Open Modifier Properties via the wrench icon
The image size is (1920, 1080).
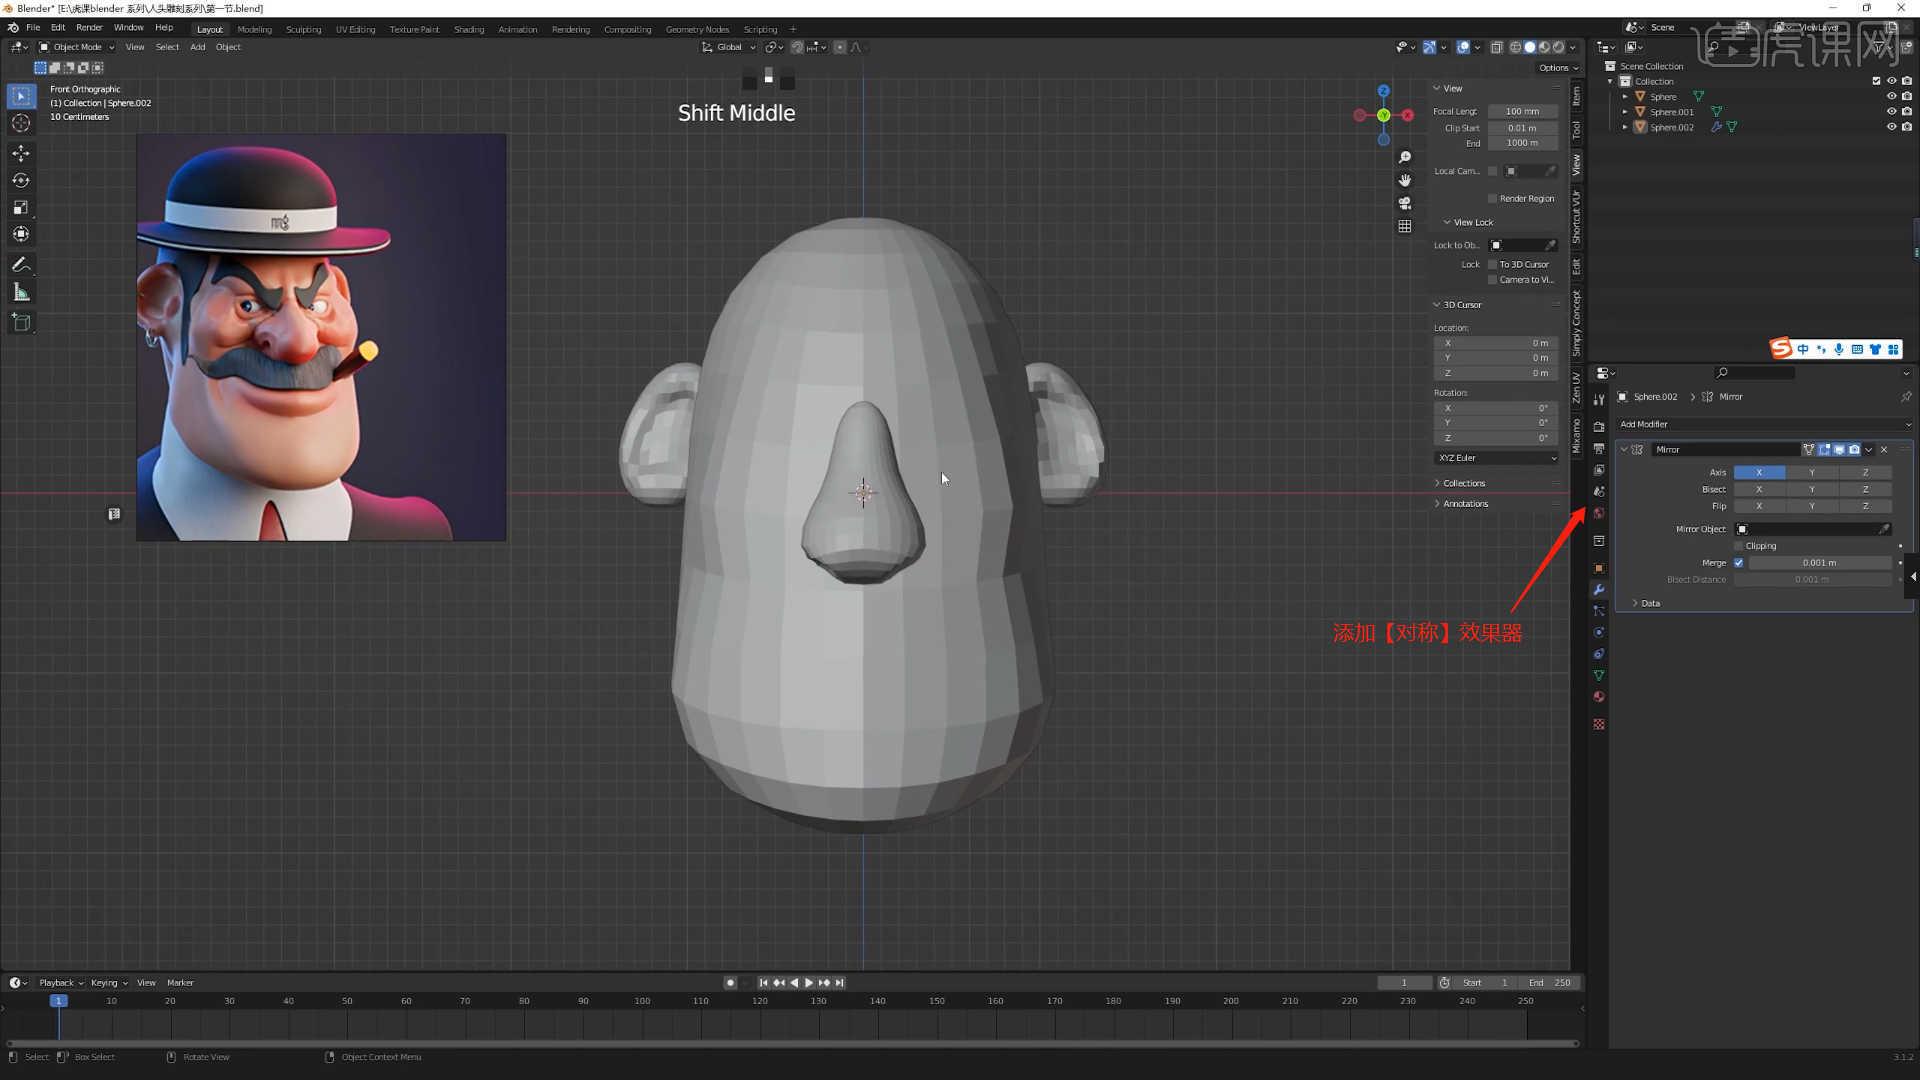1598,590
